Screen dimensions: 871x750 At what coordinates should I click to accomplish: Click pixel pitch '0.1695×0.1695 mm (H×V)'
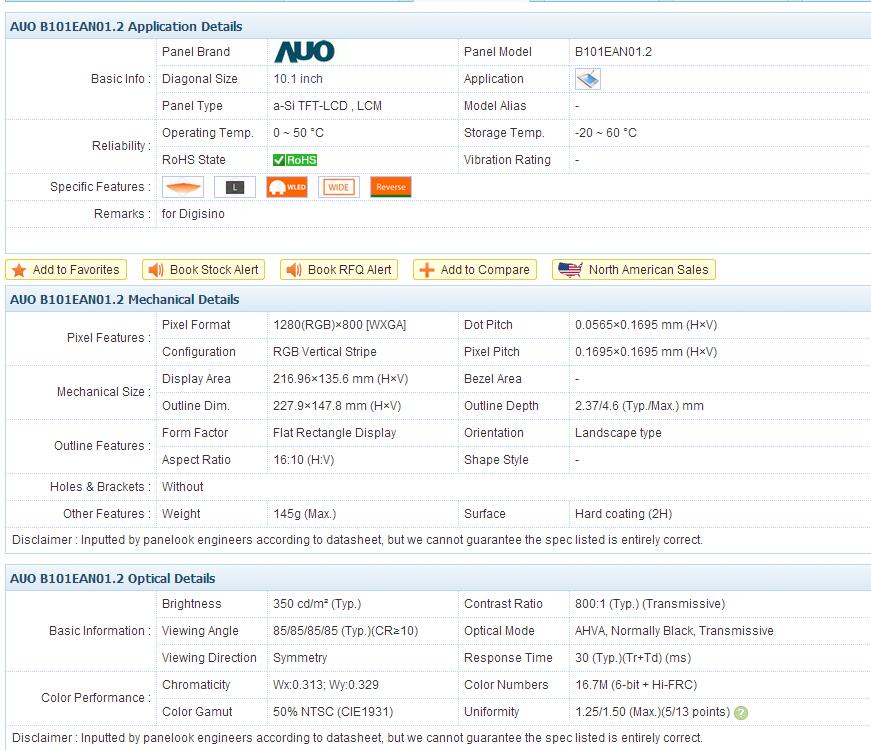click(x=646, y=352)
